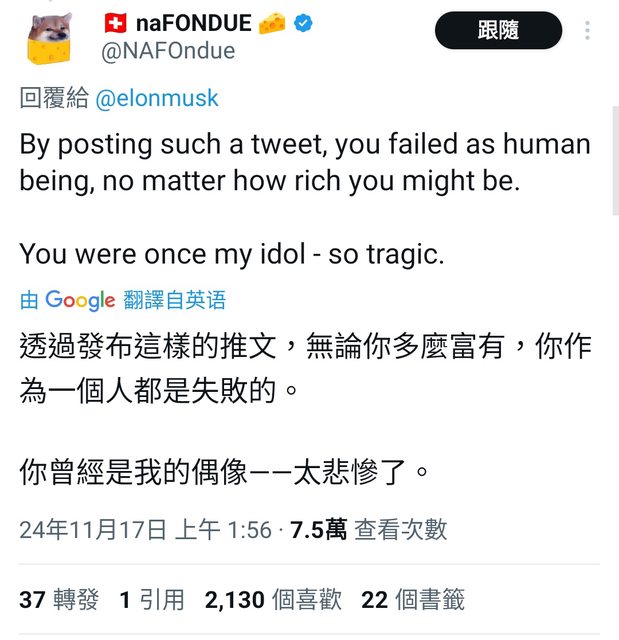Screen dimensions: 619x640
Task: Click the Swiss flag emoji in name
Action: coord(115,23)
